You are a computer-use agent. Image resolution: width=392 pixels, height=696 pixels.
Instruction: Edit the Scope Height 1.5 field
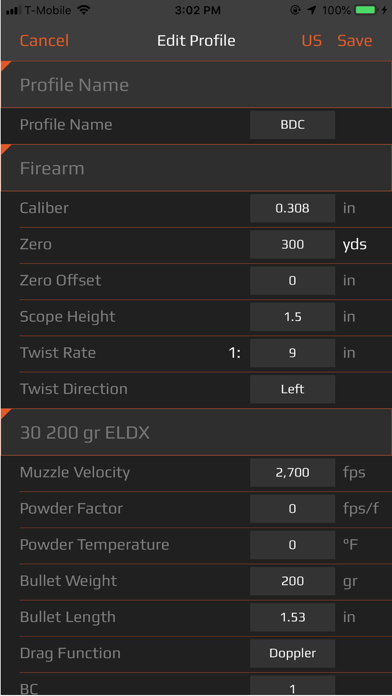pos(293,317)
